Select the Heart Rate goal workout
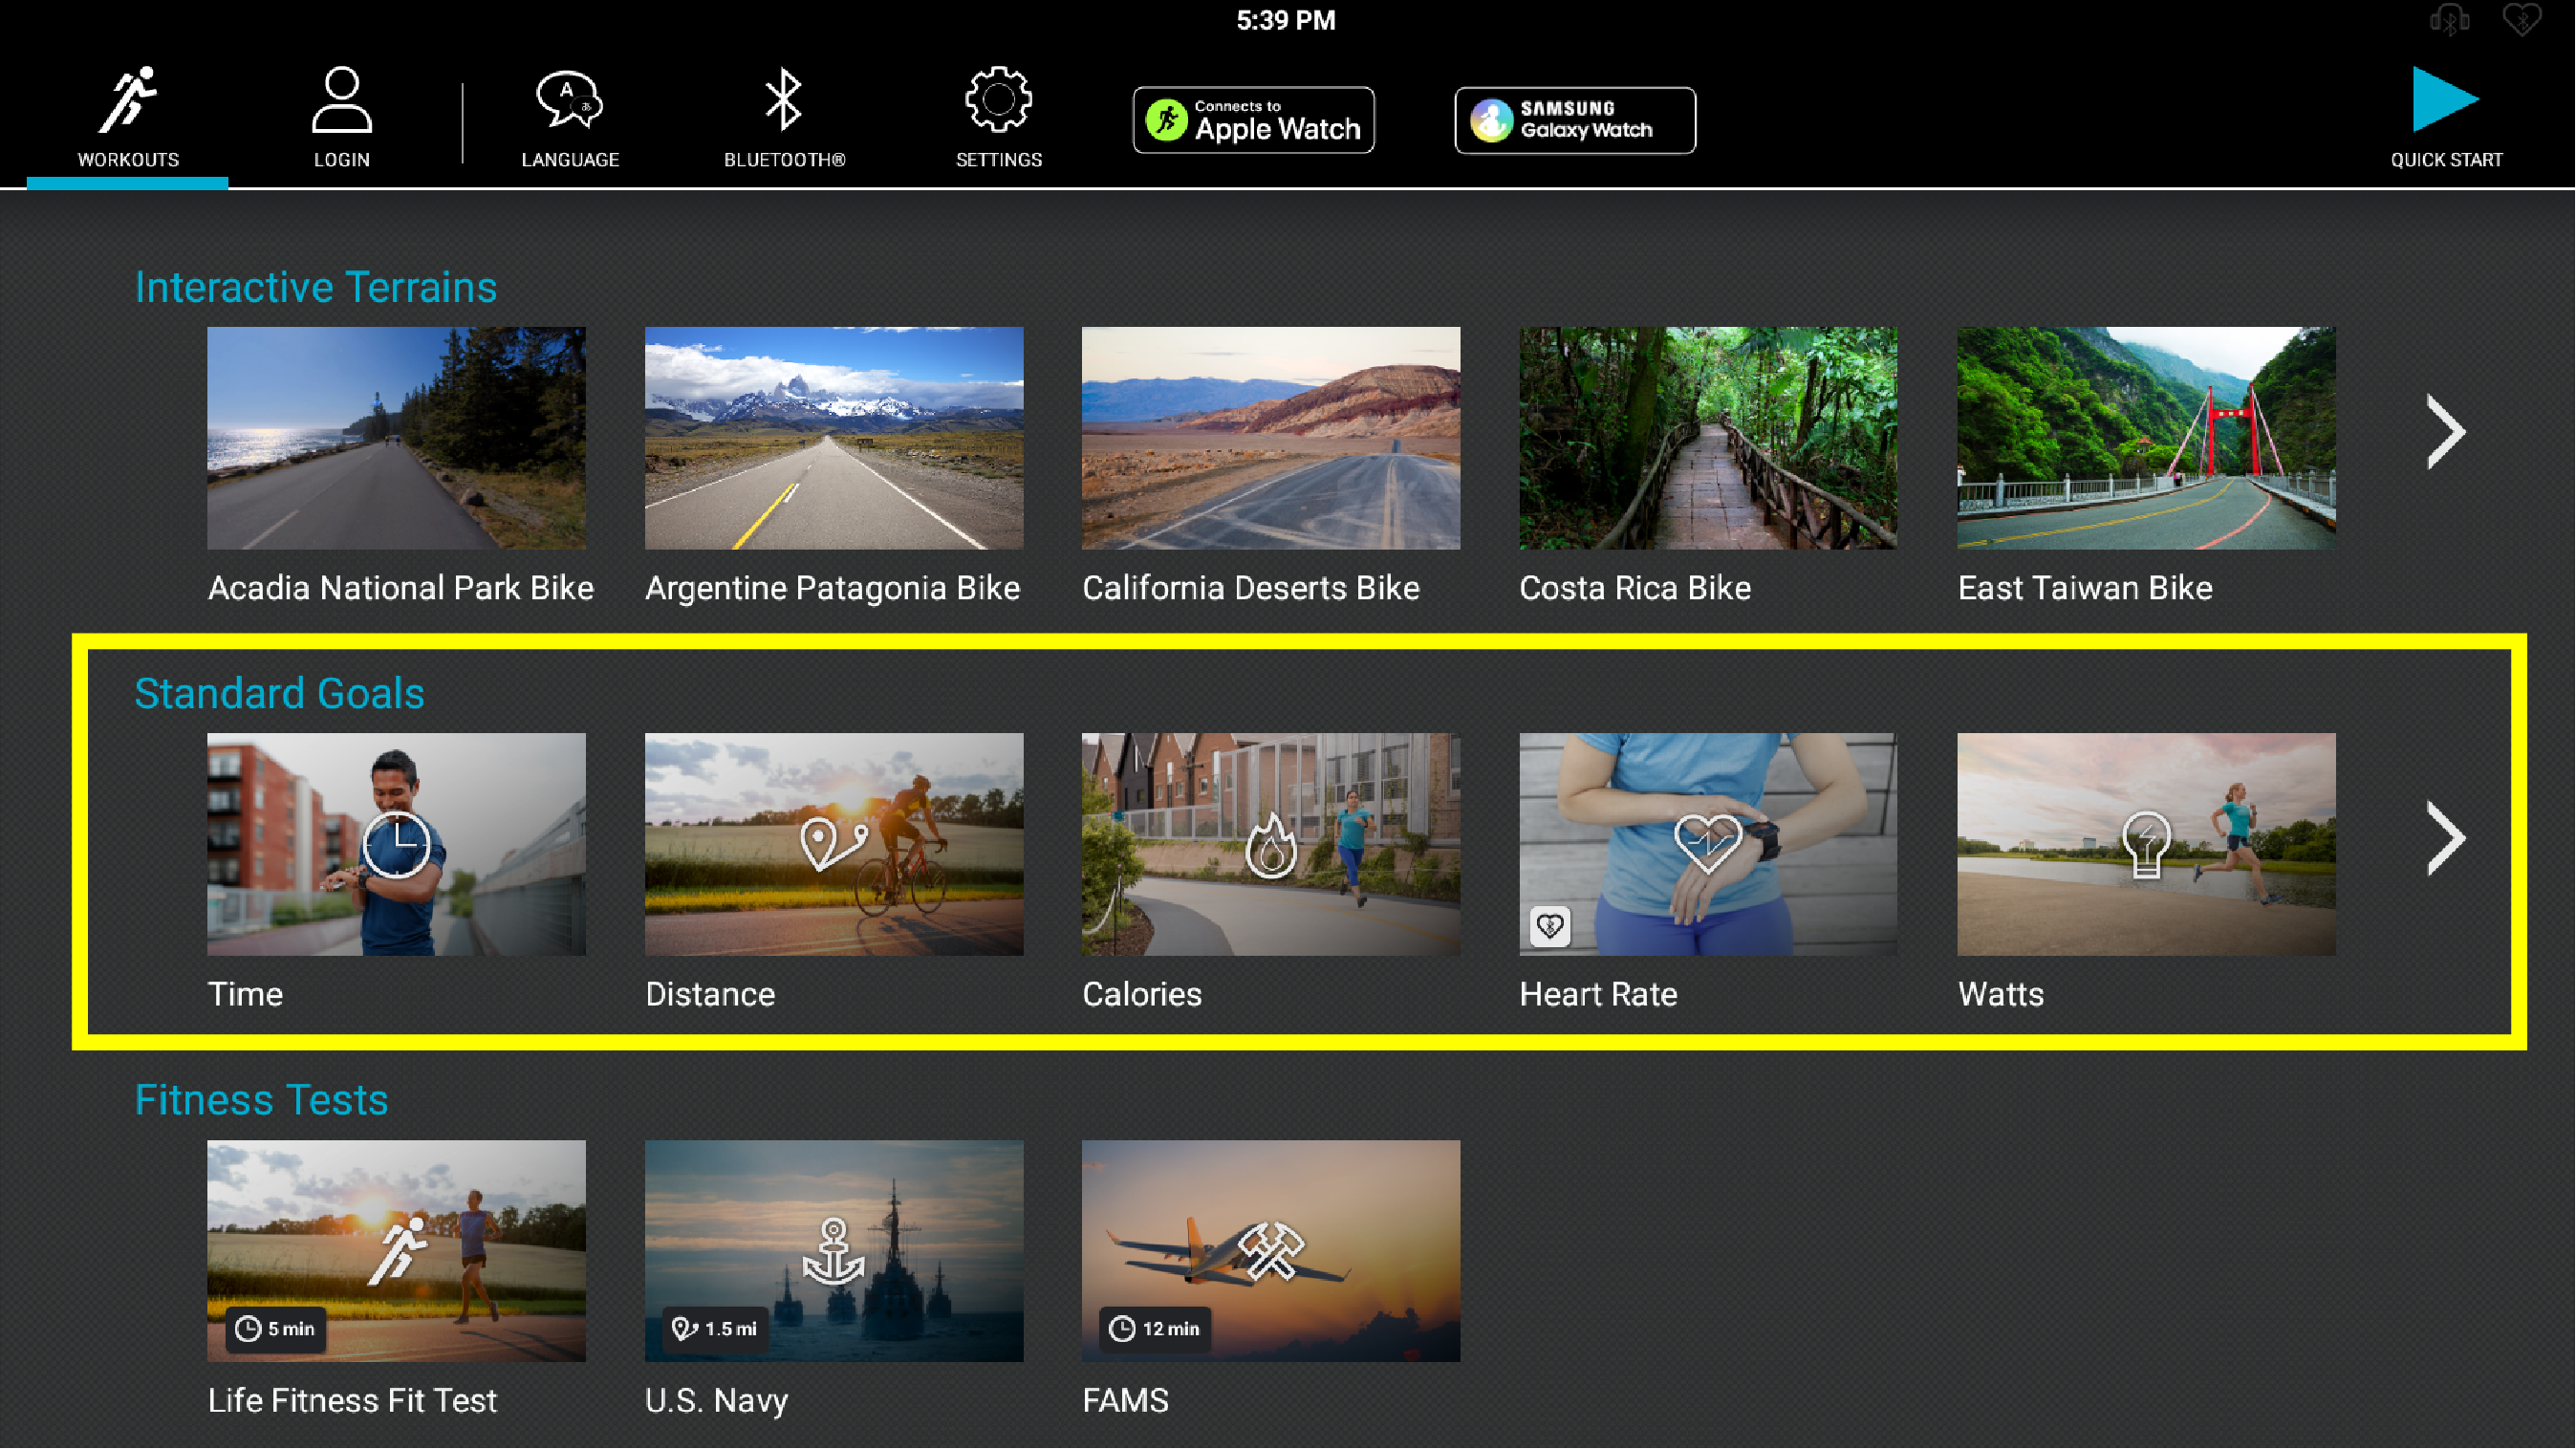 (1708, 872)
